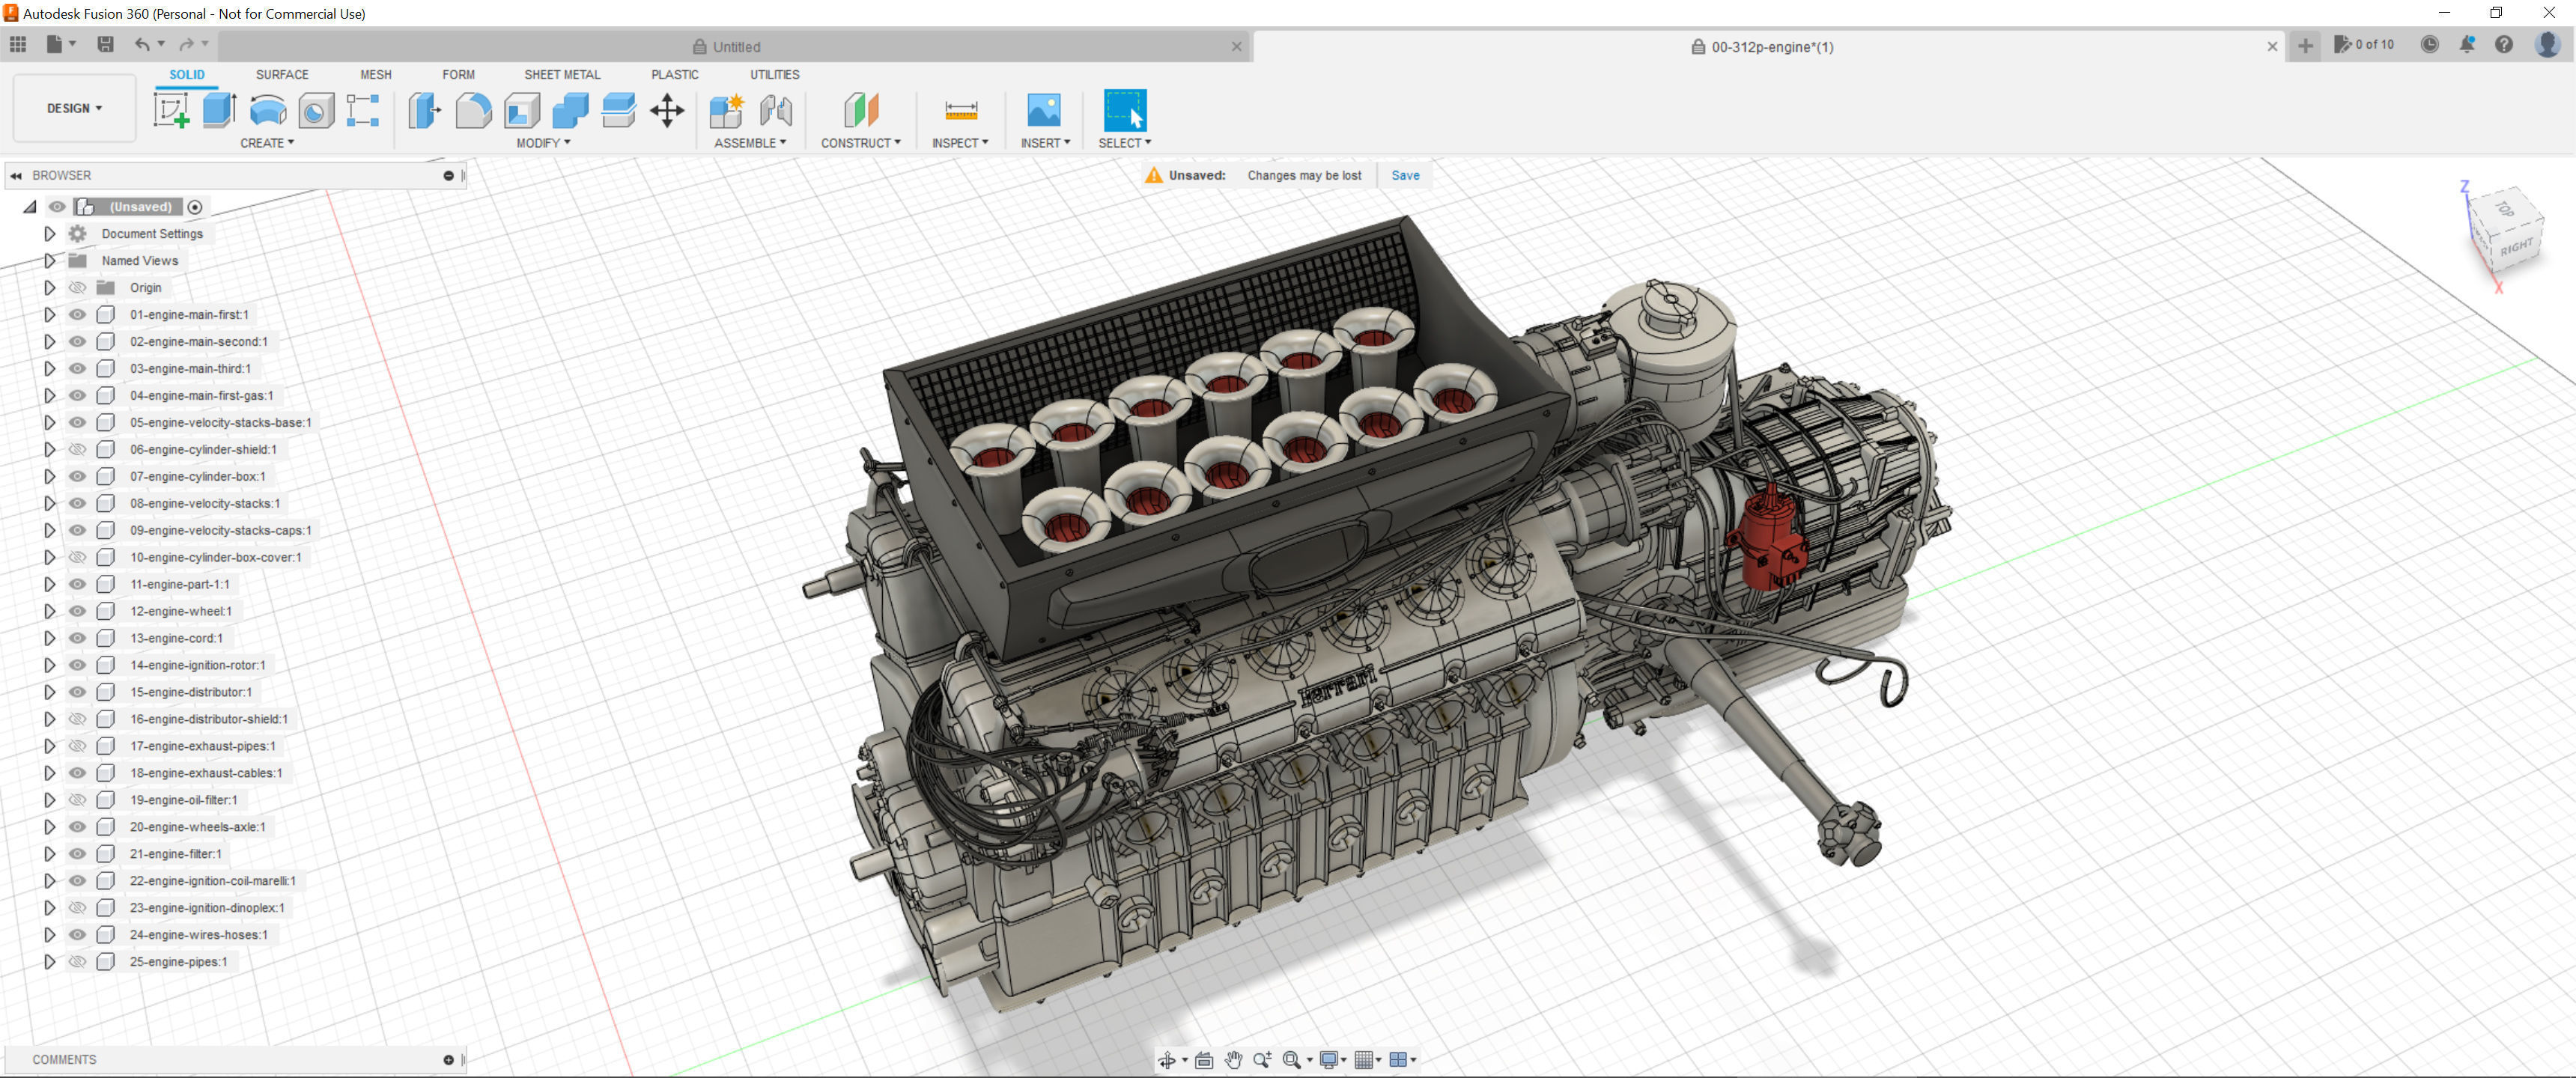Expand the 12-engine-wheel:1 tree node
This screenshot has width=2576, height=1078.
[x=49, y=611]
